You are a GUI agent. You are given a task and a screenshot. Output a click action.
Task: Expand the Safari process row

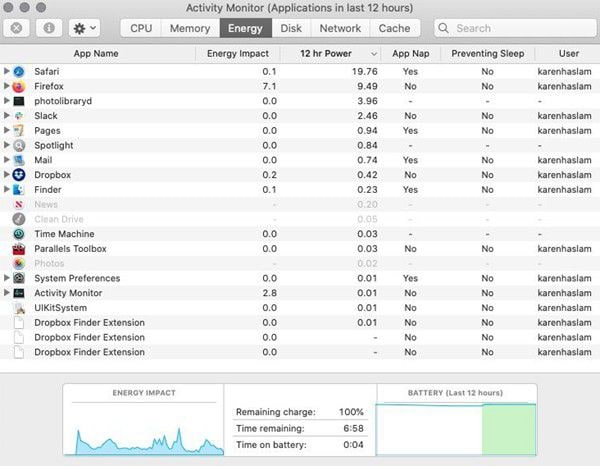(x=7, y=72)
